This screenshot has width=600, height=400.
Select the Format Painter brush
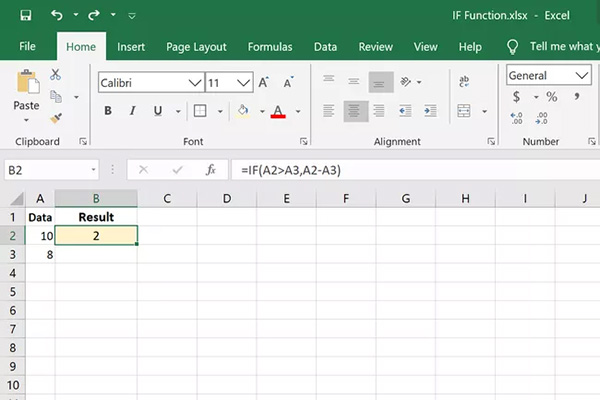coord(55,118)
